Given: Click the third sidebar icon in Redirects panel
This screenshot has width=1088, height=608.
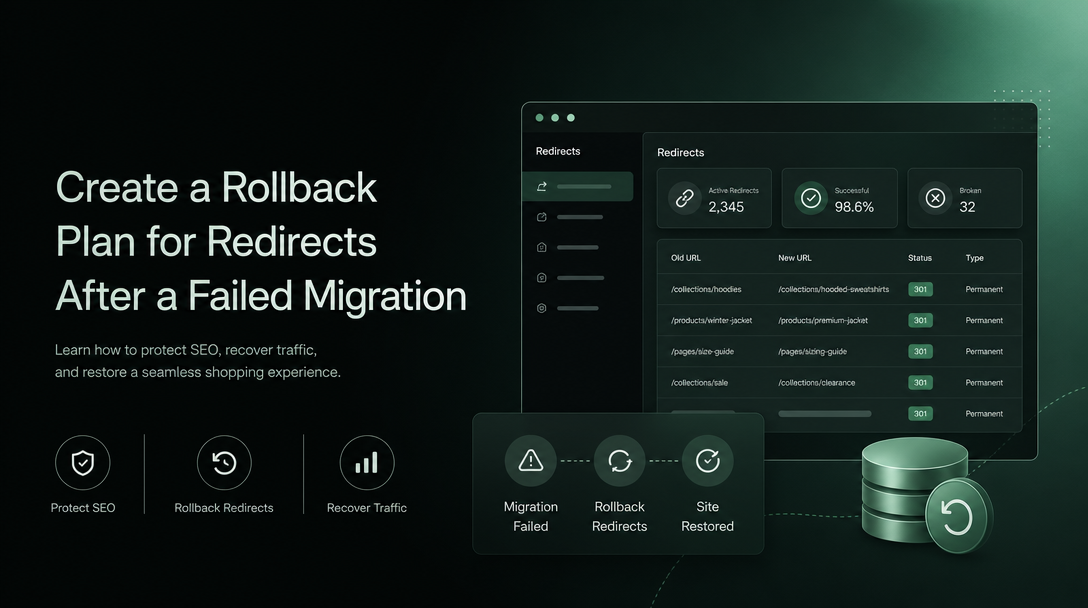Looking at the screenshot, I should (542, 247).
